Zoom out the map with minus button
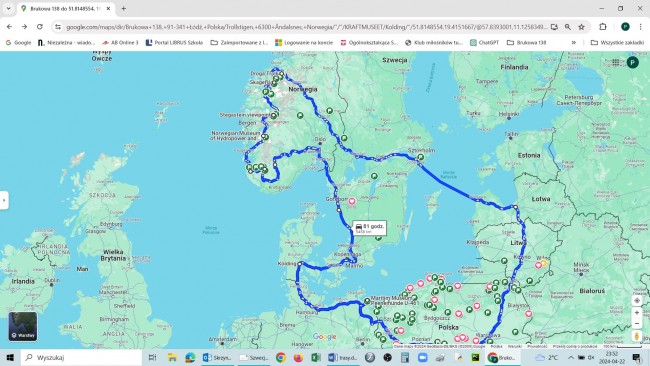Viewport: 650px width, 366px height. point(637,323)
